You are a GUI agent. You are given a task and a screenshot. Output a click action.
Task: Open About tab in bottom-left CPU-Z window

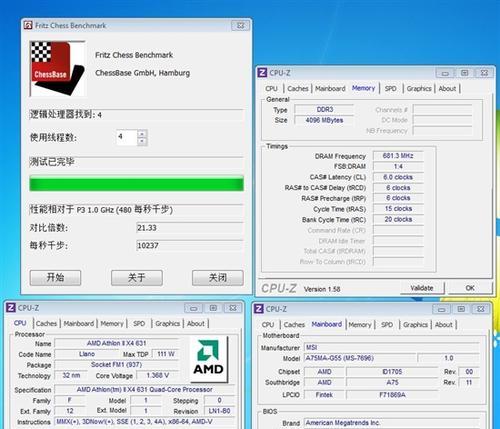(196, 323)
